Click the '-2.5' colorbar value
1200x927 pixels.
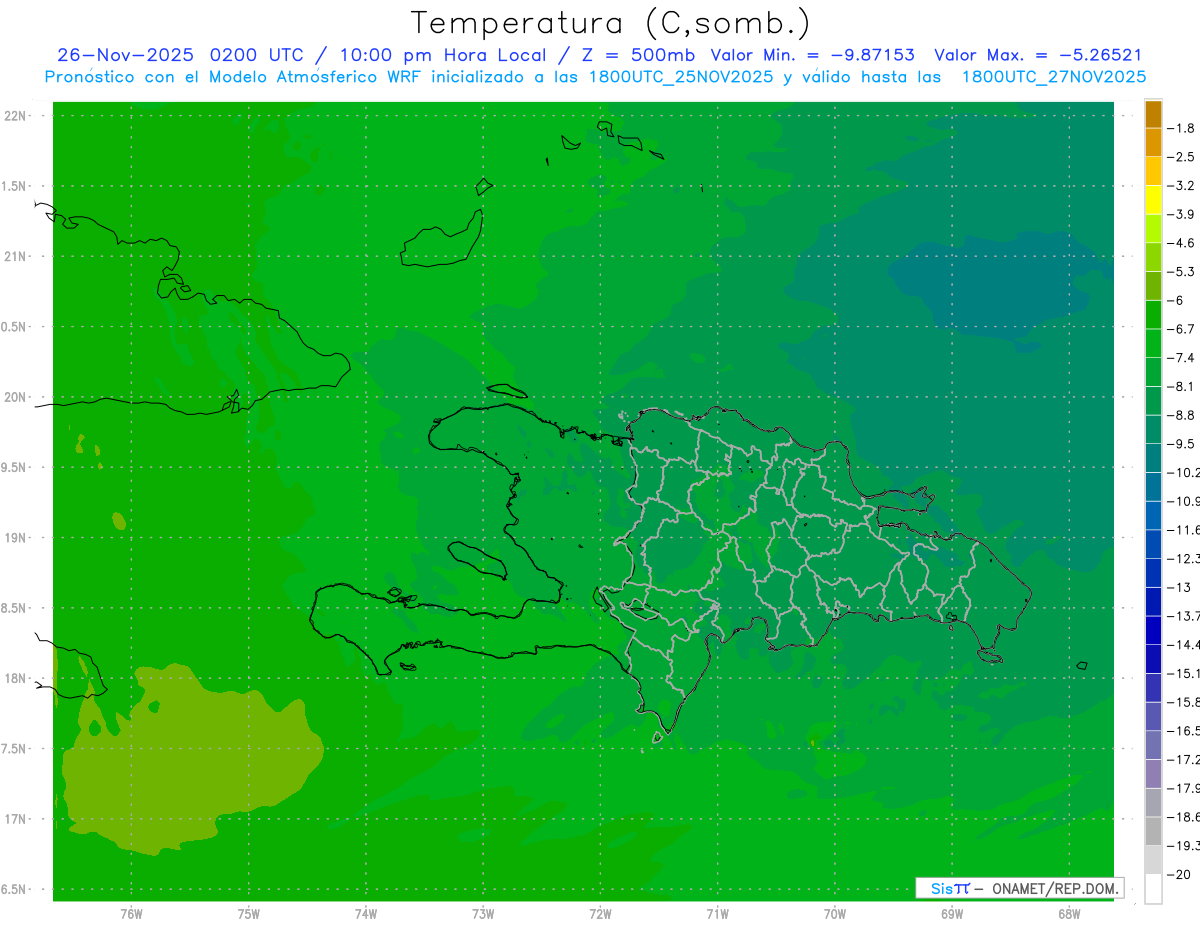1180,157
